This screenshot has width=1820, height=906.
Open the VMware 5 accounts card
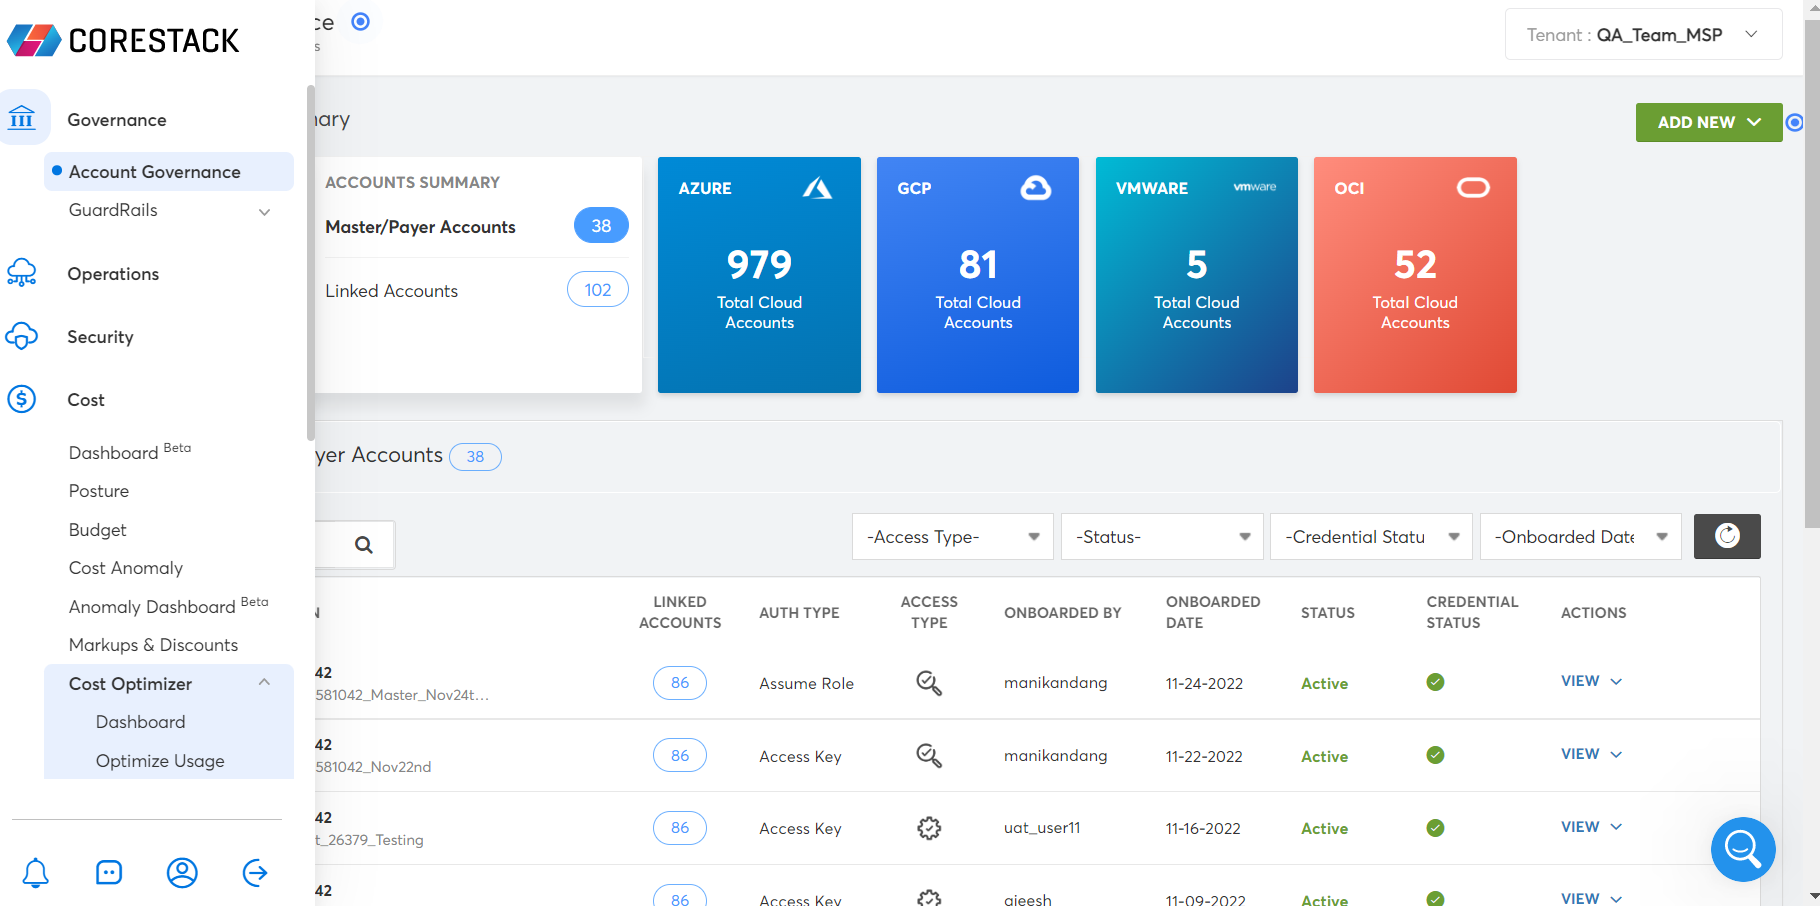[x=1197, y=275]
